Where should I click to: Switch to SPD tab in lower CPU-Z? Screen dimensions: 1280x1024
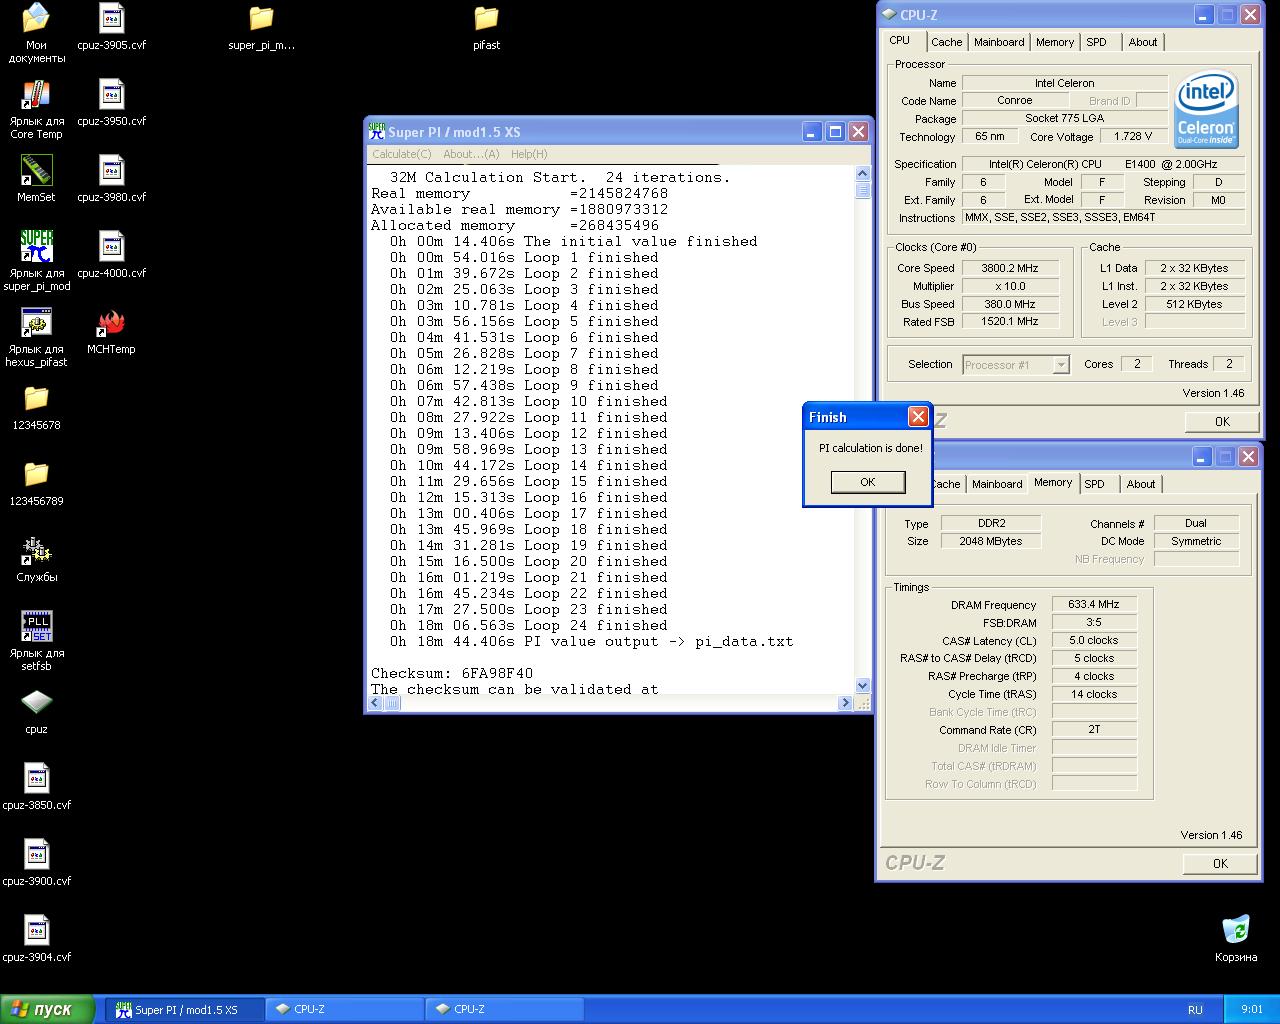click(x=1095, y=484)
